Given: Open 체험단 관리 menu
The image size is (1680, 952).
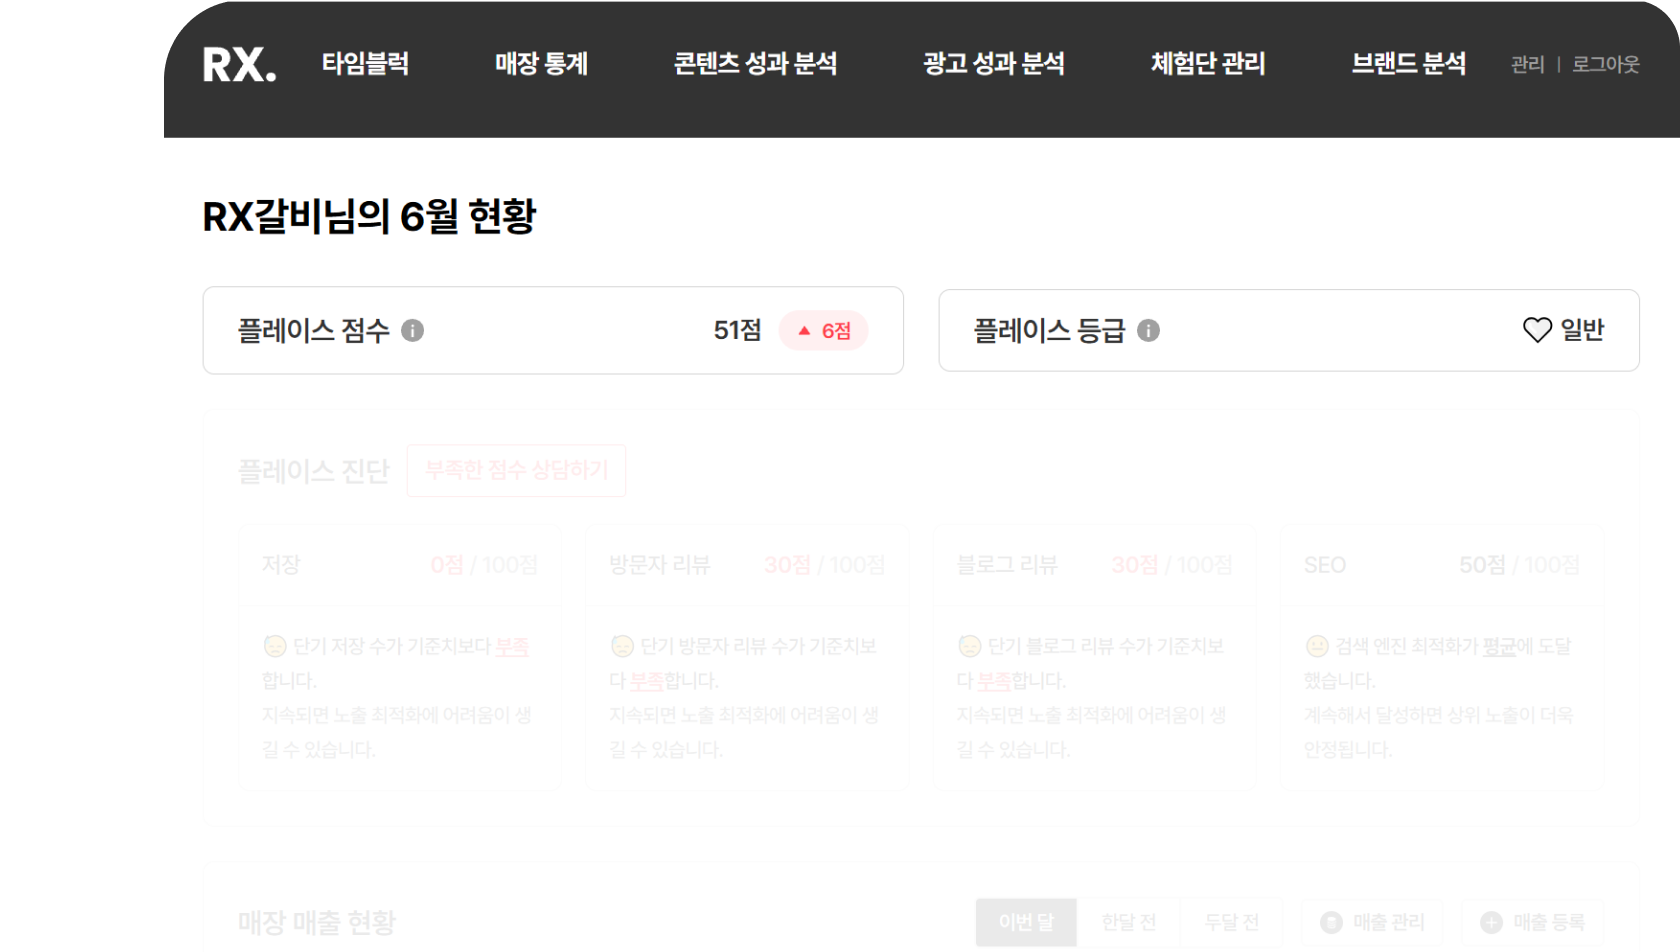Looking at the screenshot, I should coord(1208,64).
